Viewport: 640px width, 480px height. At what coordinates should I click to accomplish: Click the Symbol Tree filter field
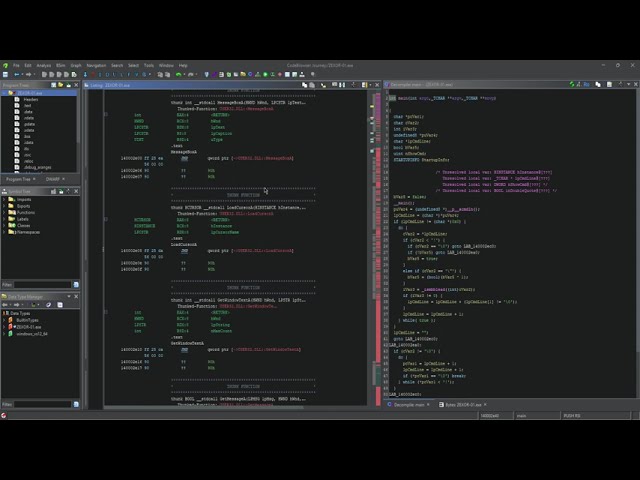pyautogui.click(x=42, y=284)
